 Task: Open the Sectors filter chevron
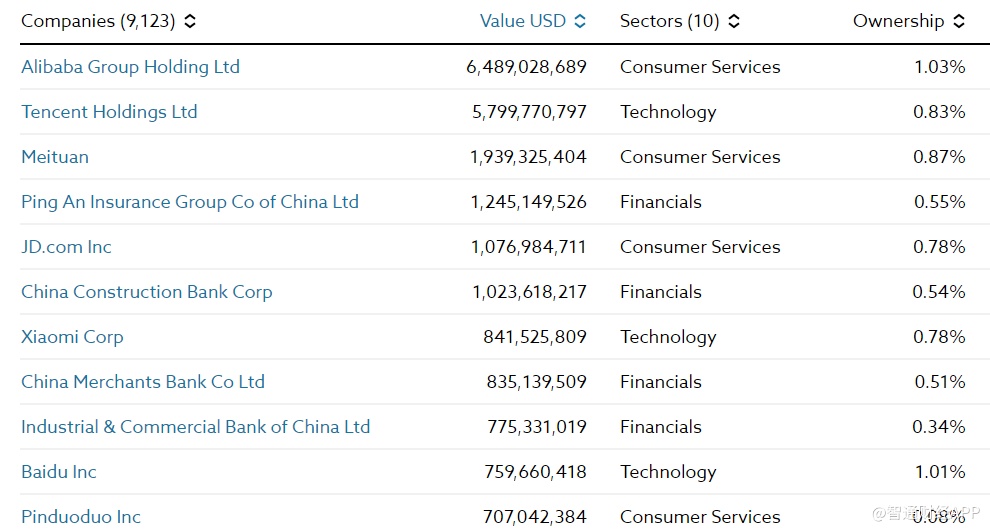(x=734, y=21)
